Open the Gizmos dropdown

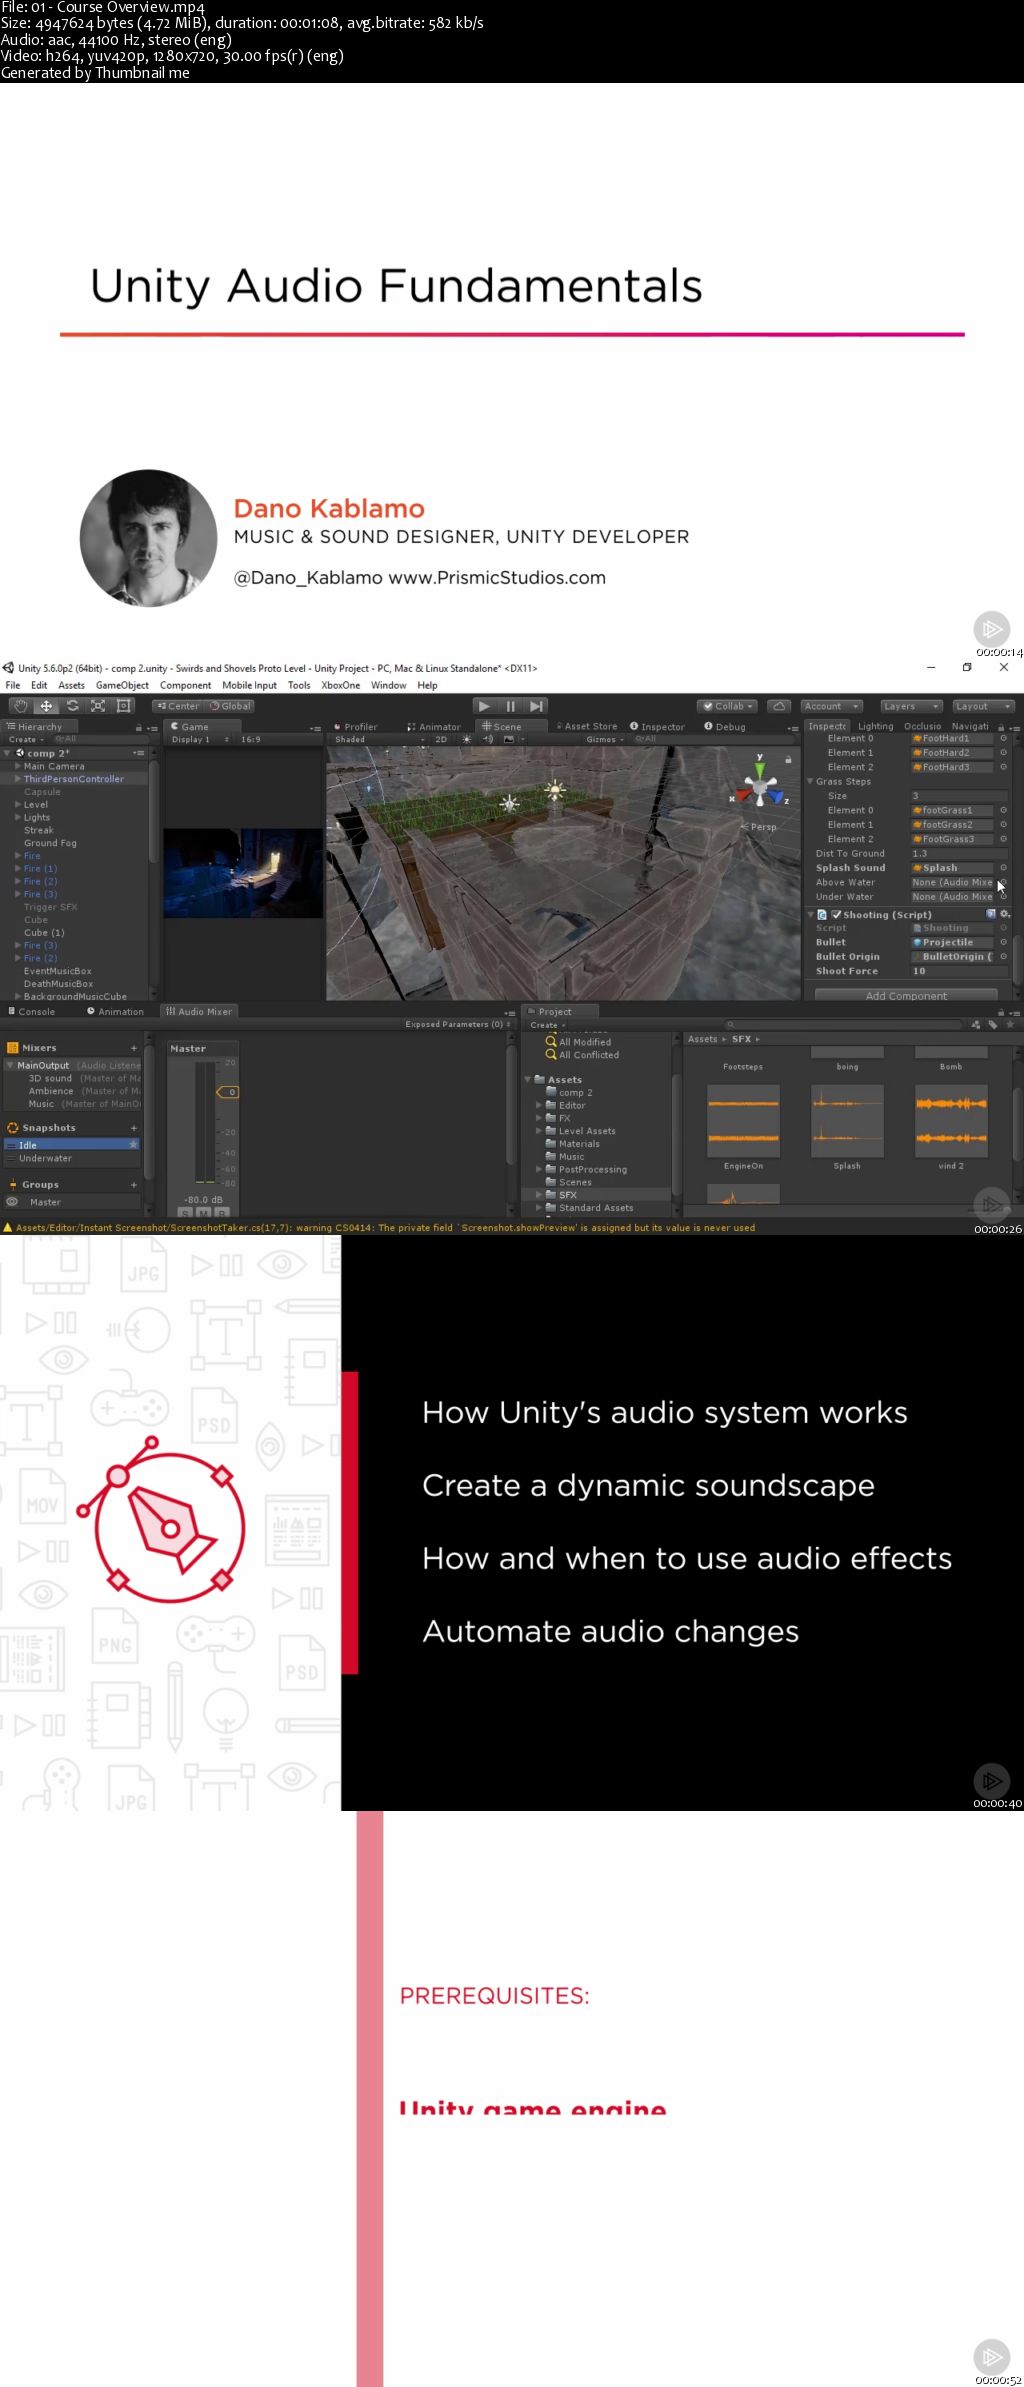(605, 740)
